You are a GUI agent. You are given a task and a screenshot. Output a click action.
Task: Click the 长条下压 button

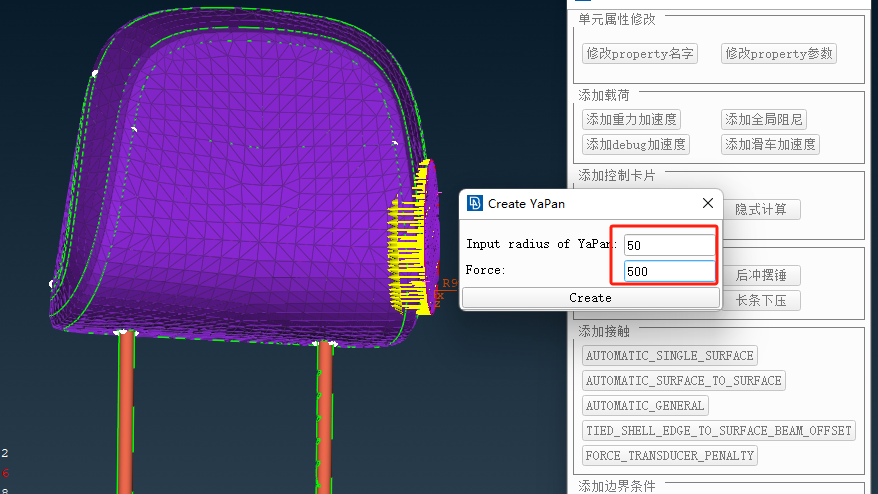(761, 301)
